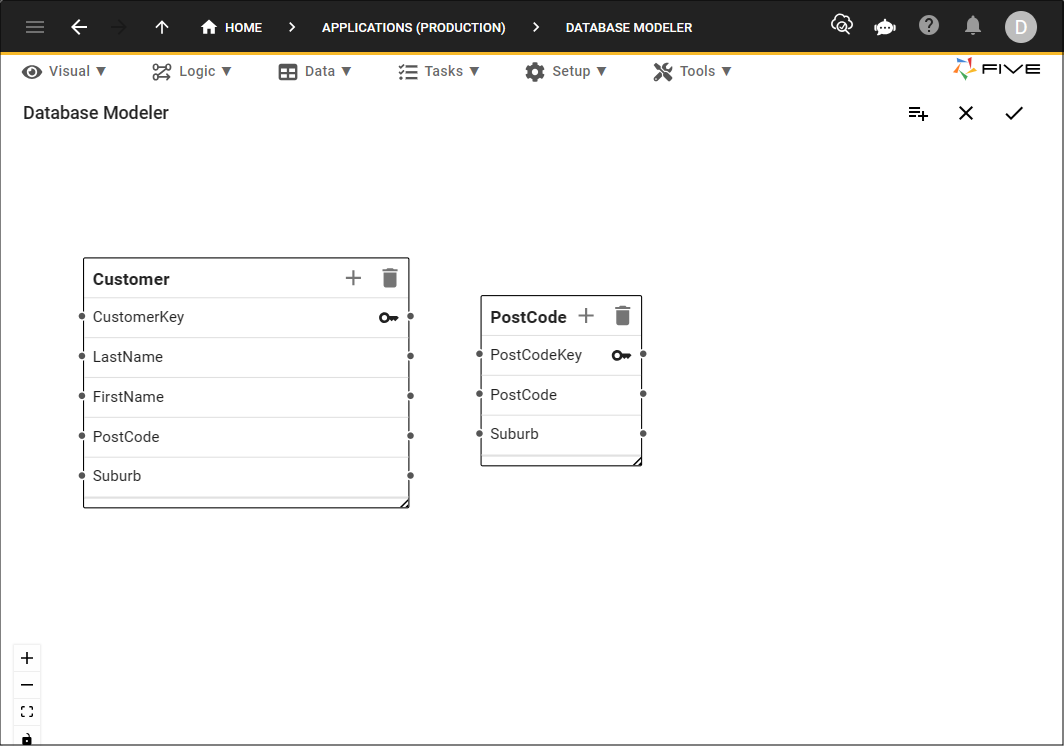Toggle the canvas lock control
1064x746 pixels.
click(x=27, y=737)
